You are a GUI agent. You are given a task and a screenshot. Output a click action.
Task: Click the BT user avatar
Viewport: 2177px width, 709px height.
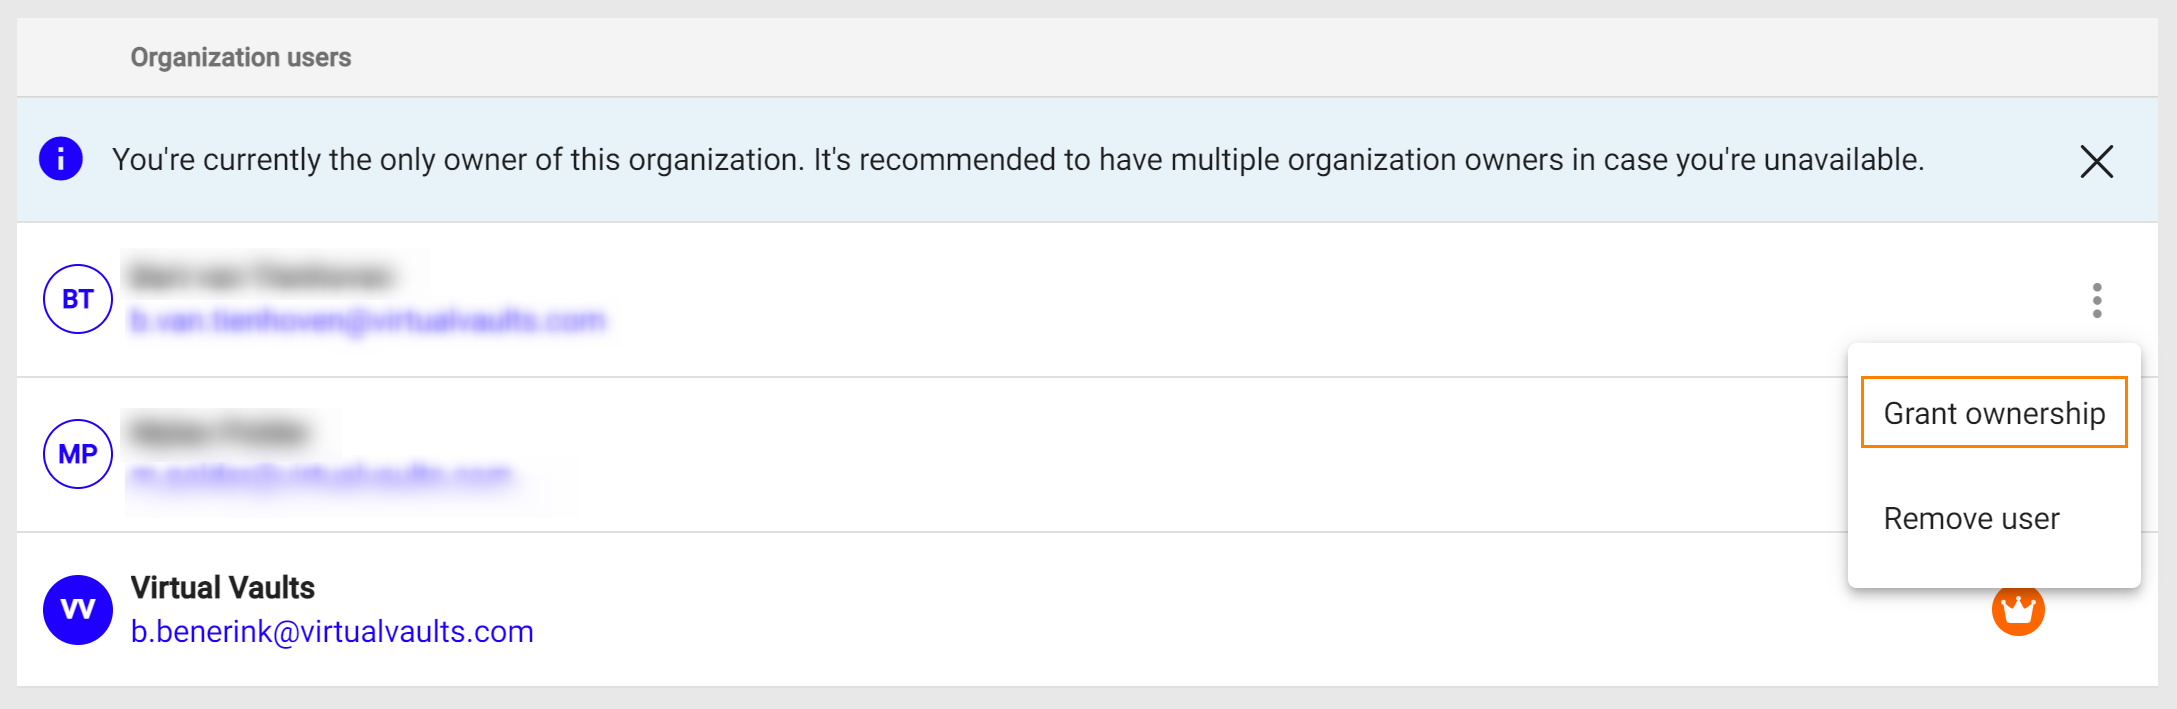tap(78, 299)
